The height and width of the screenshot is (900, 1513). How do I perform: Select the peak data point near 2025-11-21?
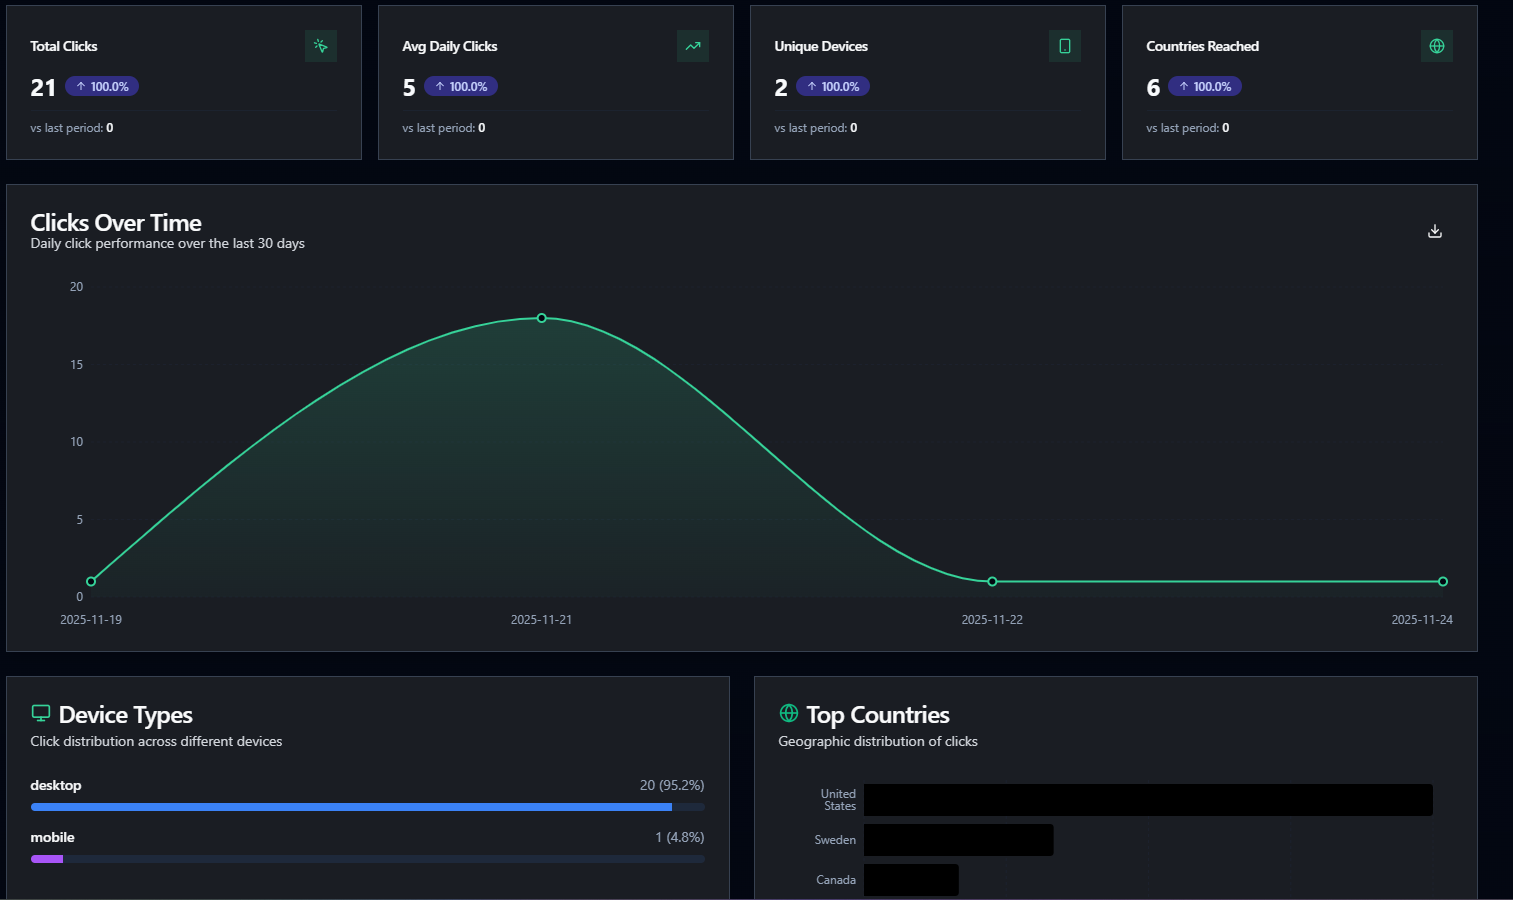(x=541, y=318)
